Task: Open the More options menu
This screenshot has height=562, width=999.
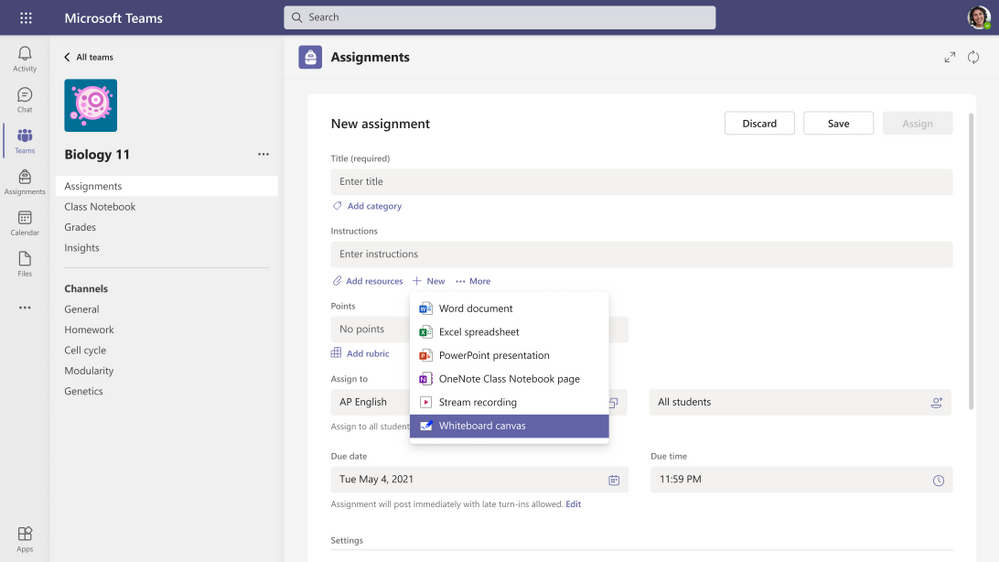Action: [473, 281]
